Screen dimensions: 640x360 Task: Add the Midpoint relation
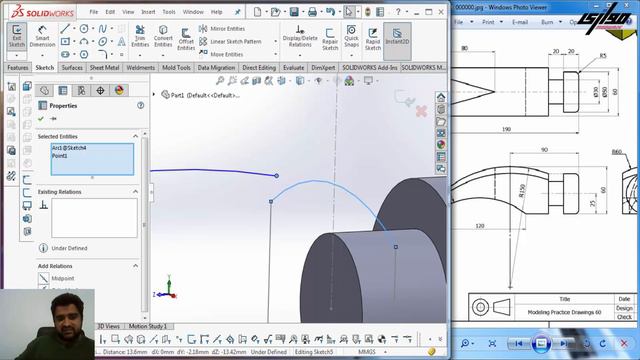57,278
